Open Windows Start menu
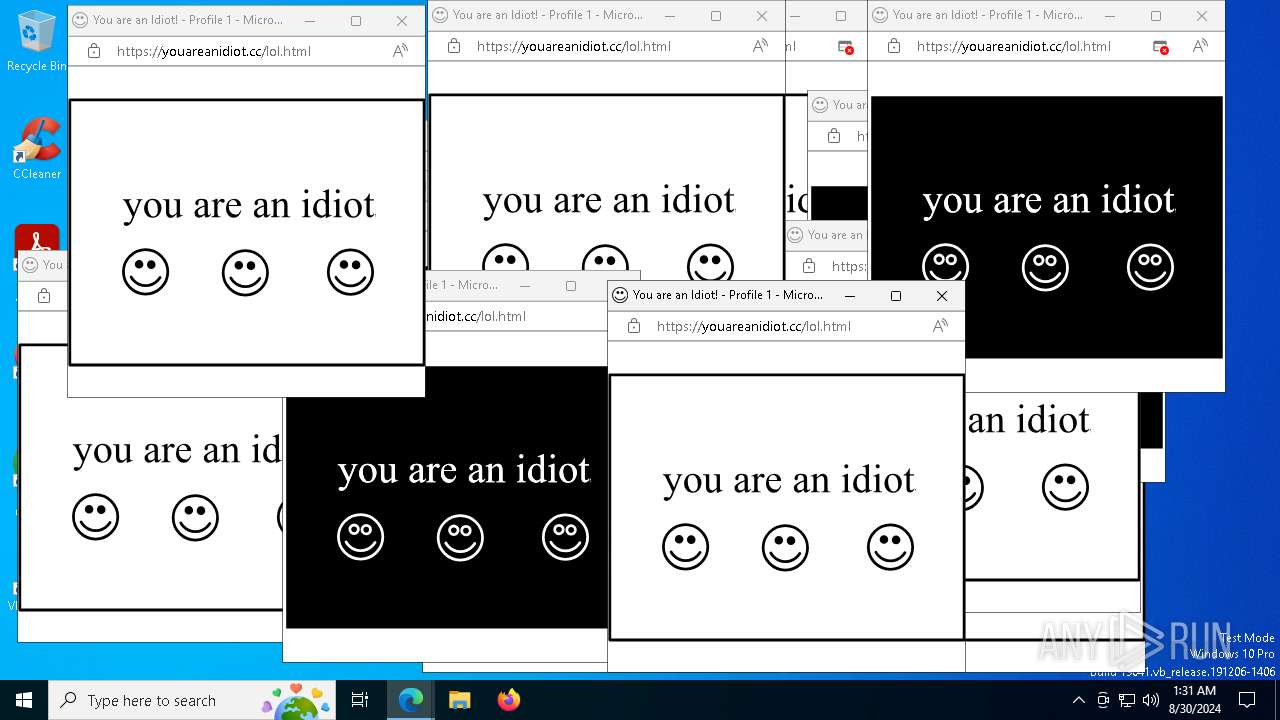The height and width of the screenshot is (720, 1280). [x=24, y=700]
